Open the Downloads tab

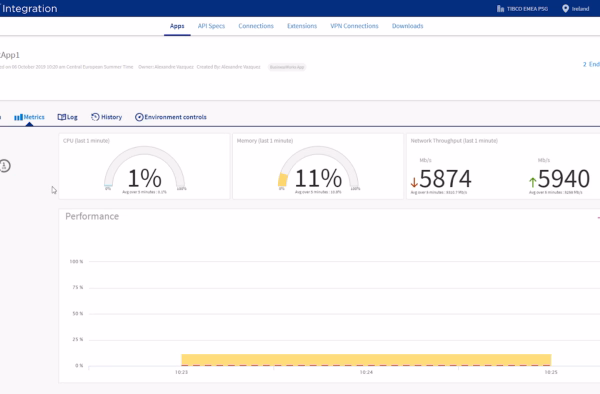(x=408, y=26)
